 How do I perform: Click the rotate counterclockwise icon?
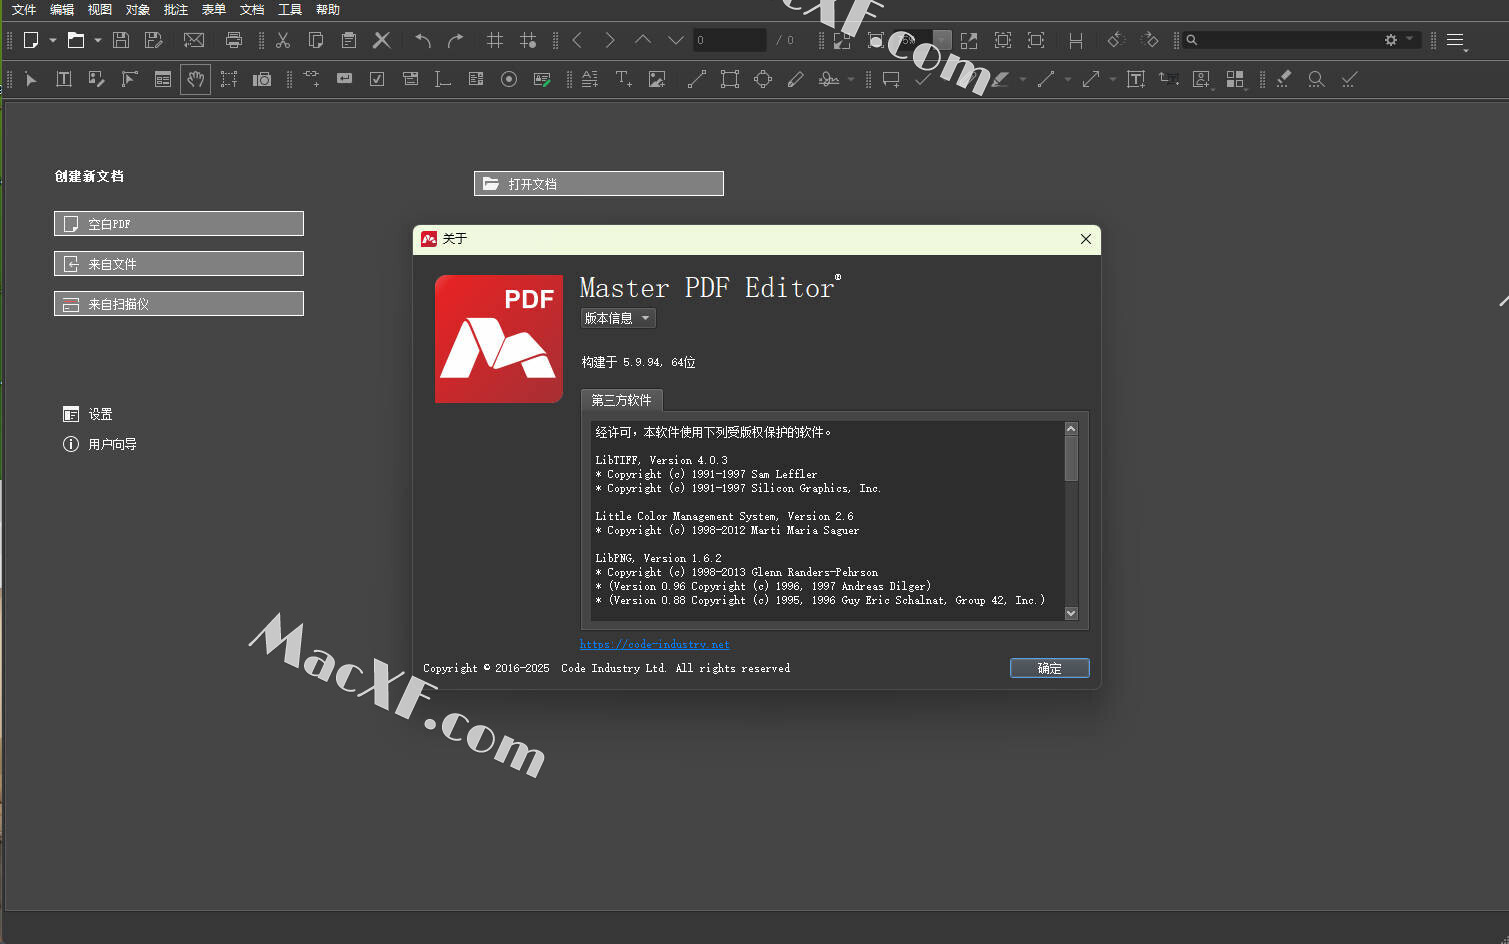1116,40
